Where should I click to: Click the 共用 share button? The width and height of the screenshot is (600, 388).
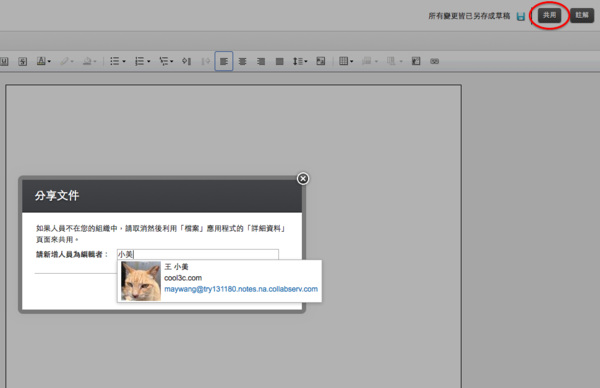[x=549, y=15]
